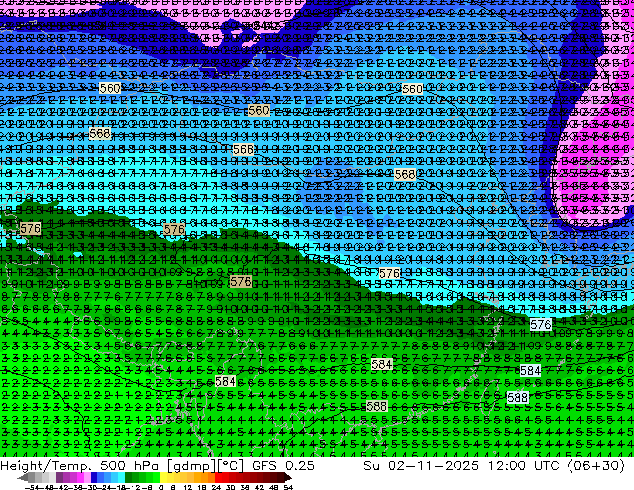Click the 'GFS 0.25' model label
634x490 pixels.
[283, 465]
